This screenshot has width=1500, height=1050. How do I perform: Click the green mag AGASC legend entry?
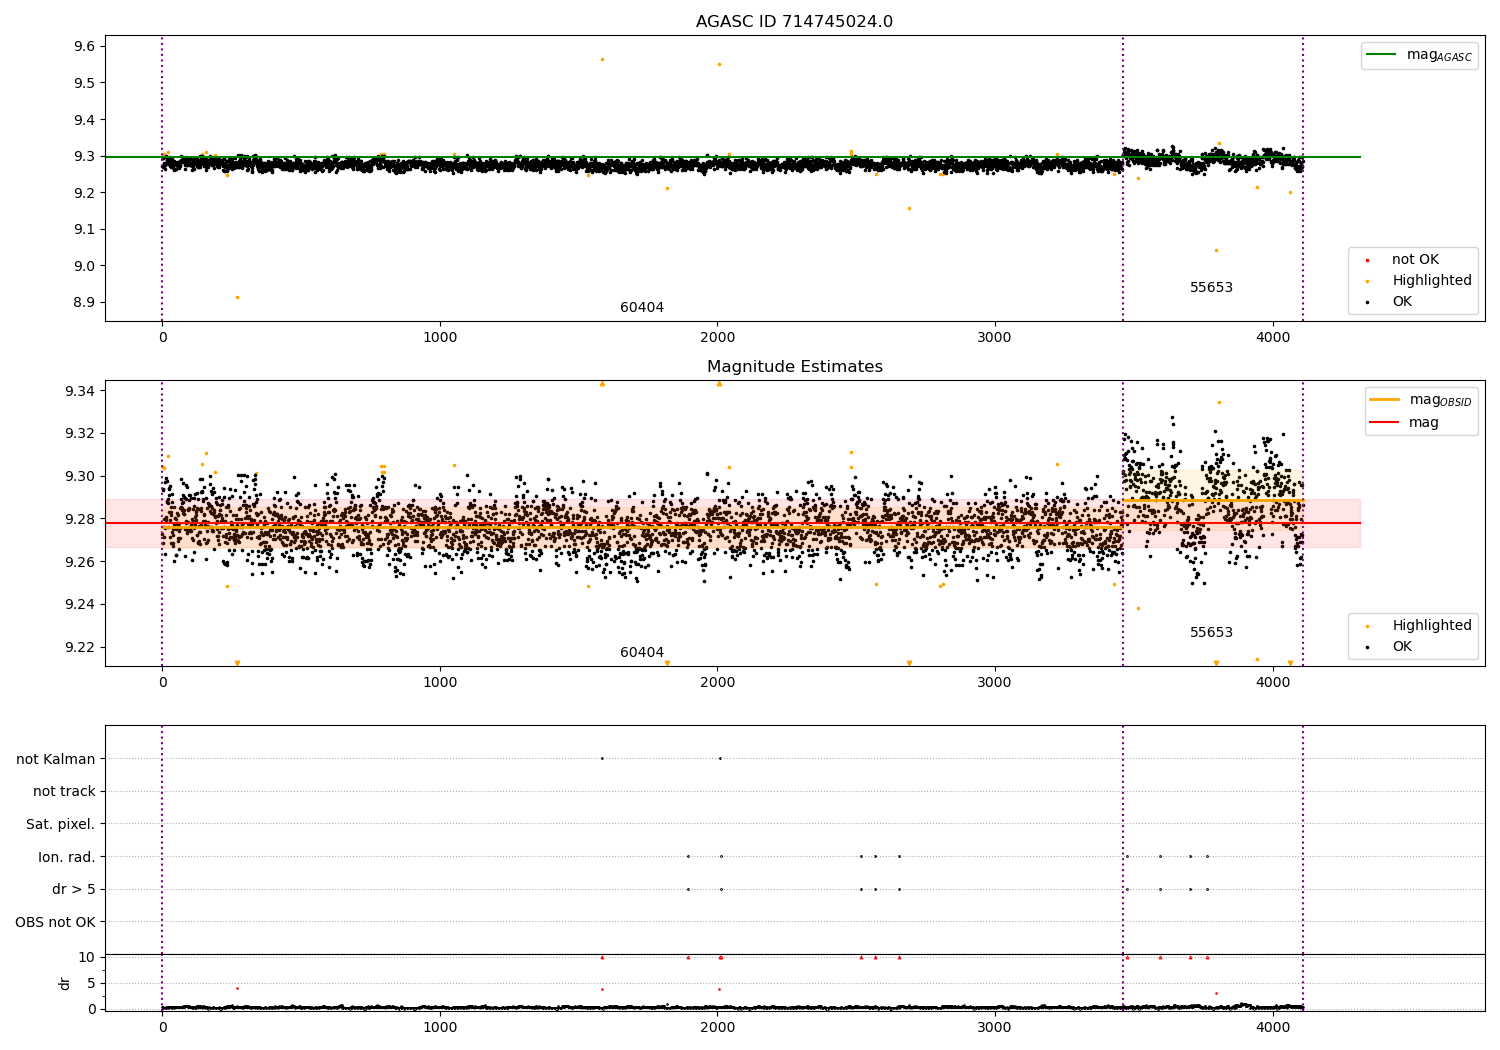click(x=1419, y=56)
